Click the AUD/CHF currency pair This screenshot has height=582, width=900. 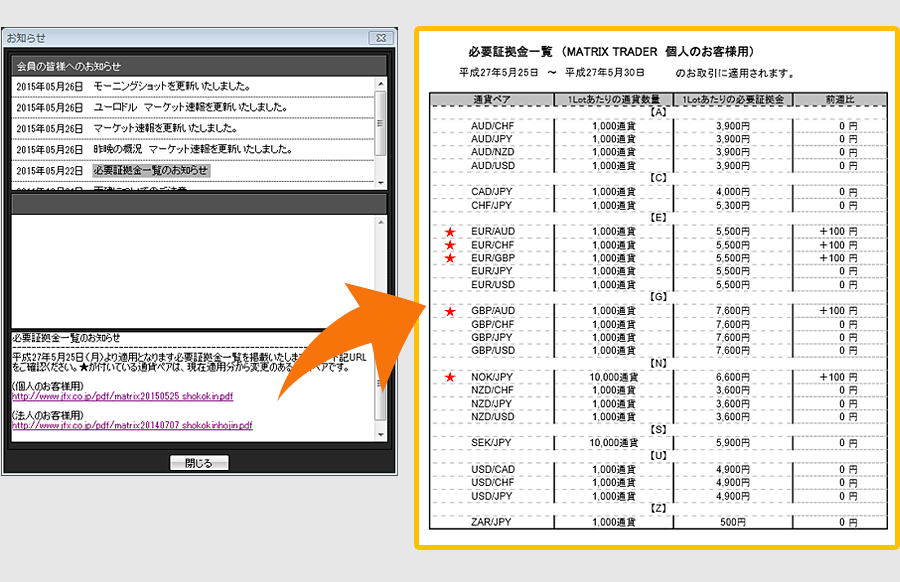(492, 126)
